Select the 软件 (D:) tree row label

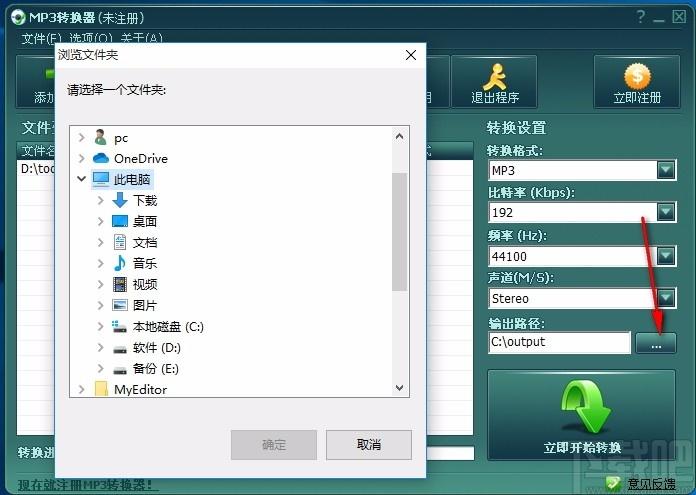[x=157, y=348]
